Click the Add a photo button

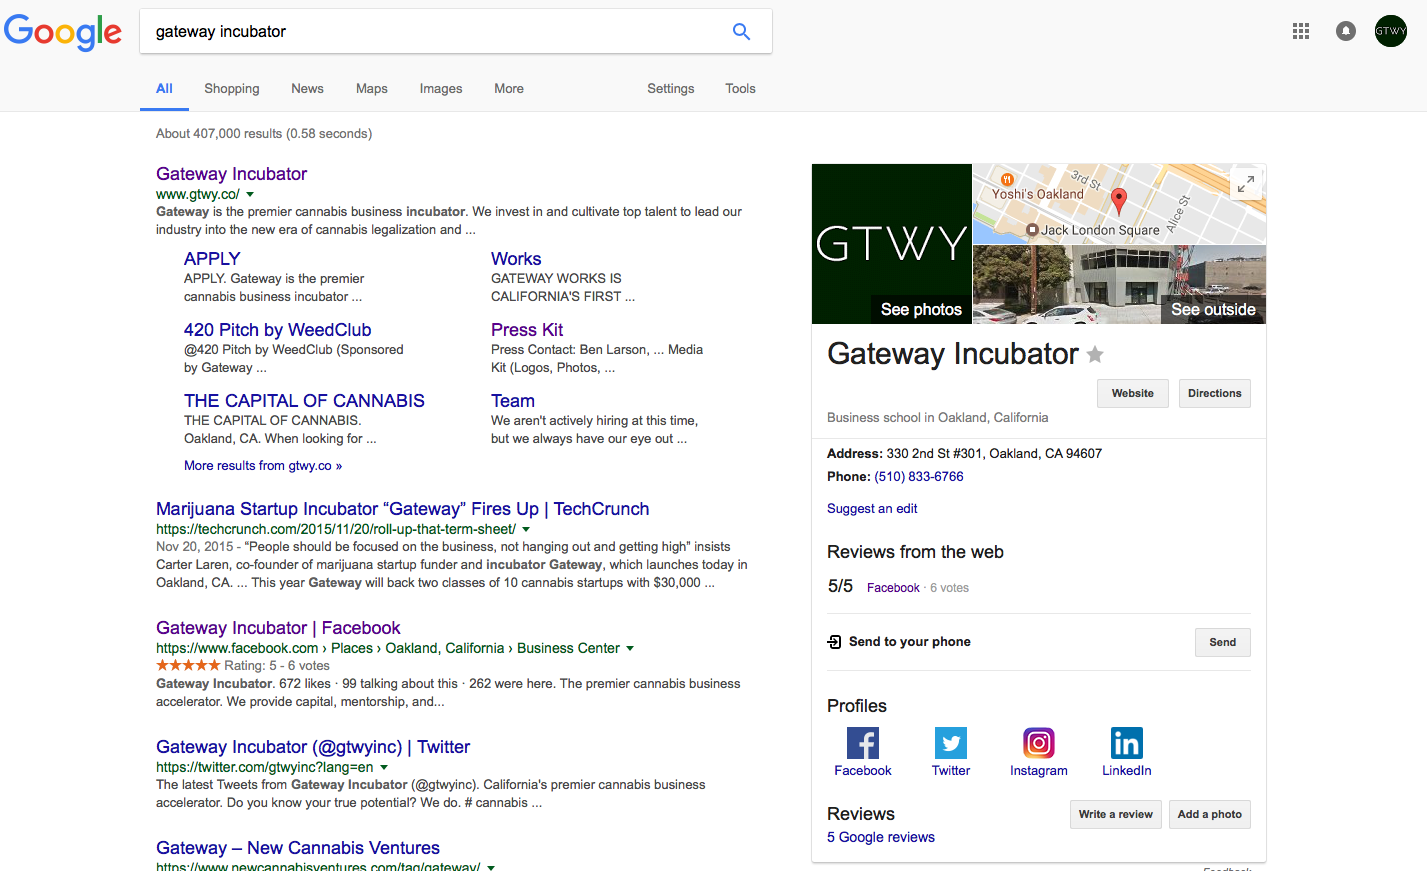click(1210, 814)
